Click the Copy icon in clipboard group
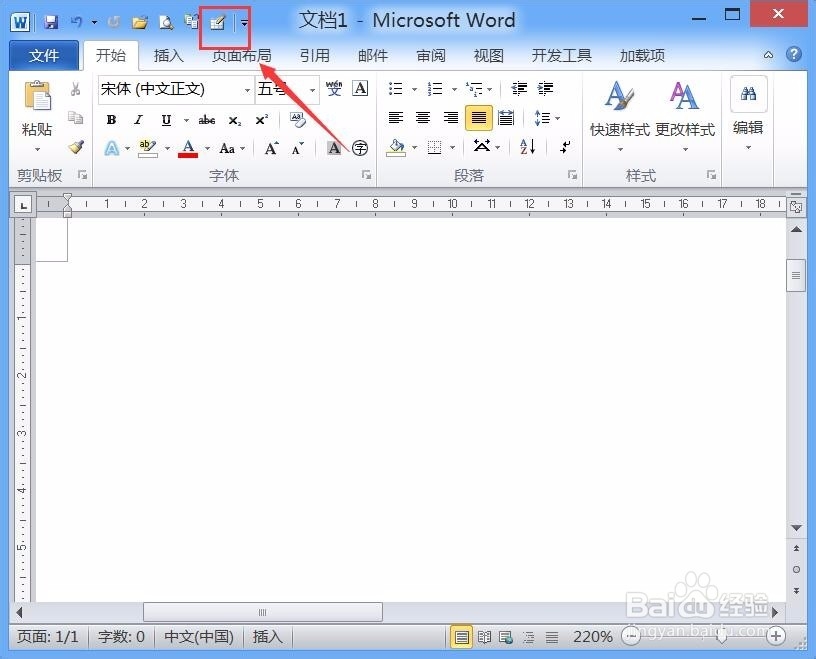 click(x=75, y=118)
